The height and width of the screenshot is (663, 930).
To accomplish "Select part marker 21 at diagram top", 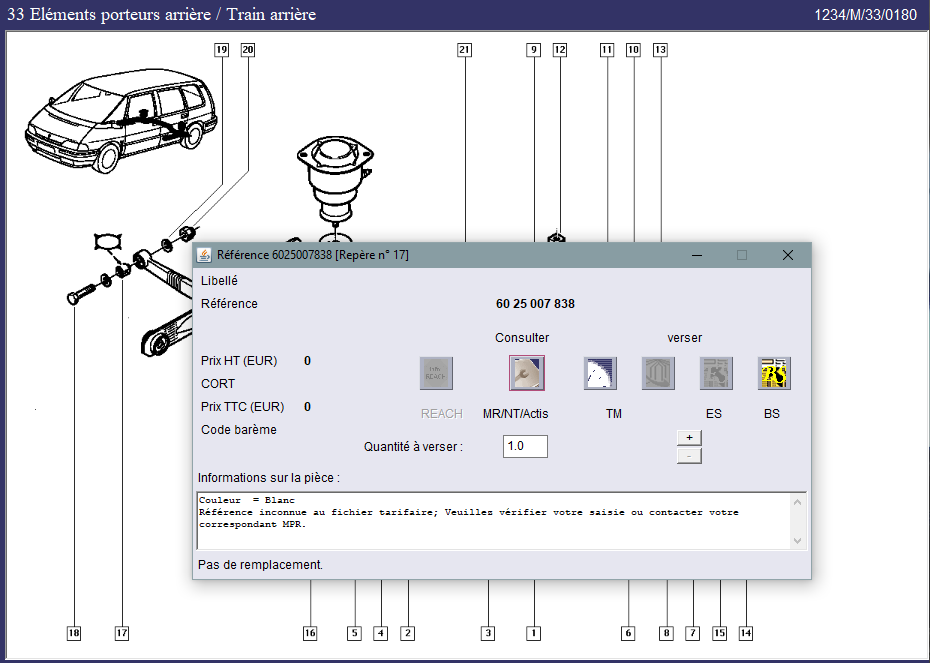I will point(464,49).
